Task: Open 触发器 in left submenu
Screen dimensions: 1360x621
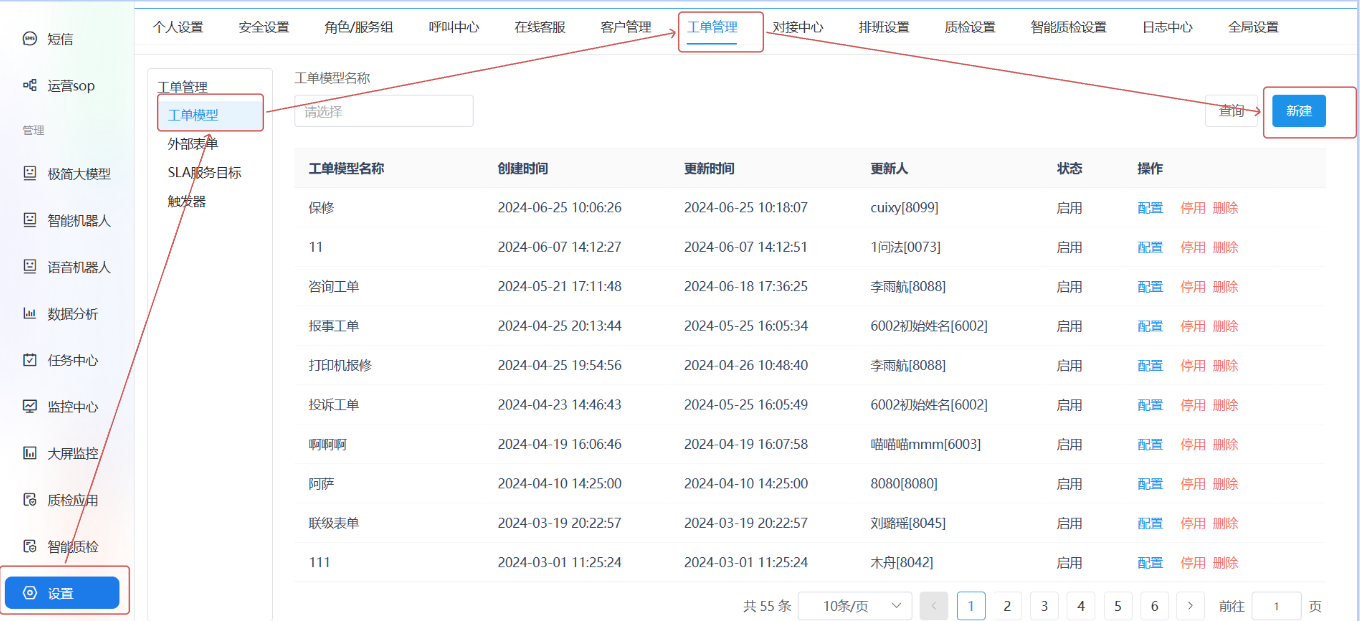Action: pos(187,201)
